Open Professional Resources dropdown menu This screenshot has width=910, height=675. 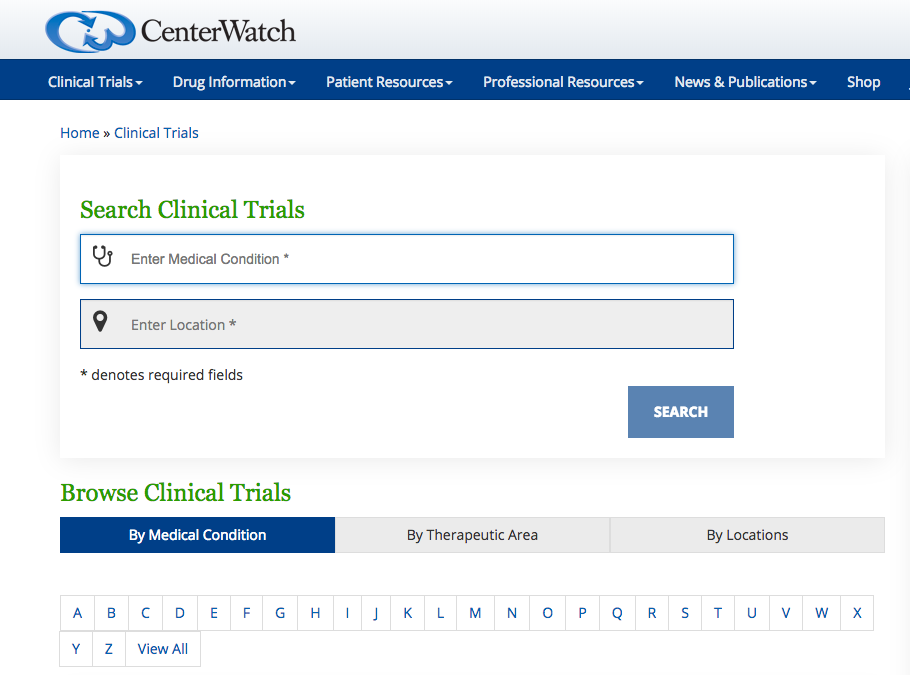pos(563,82)
